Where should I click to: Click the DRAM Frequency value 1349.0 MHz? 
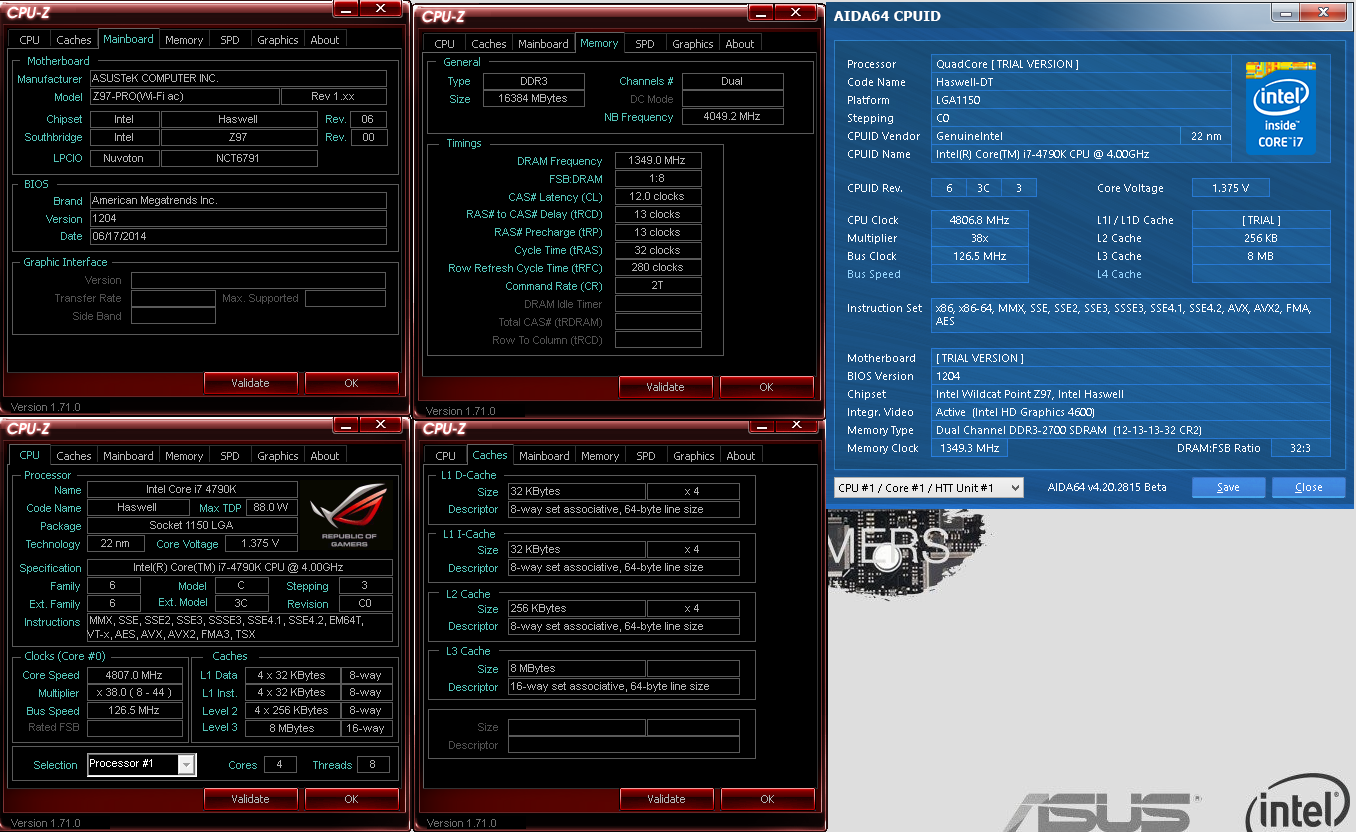coord(658,160)
